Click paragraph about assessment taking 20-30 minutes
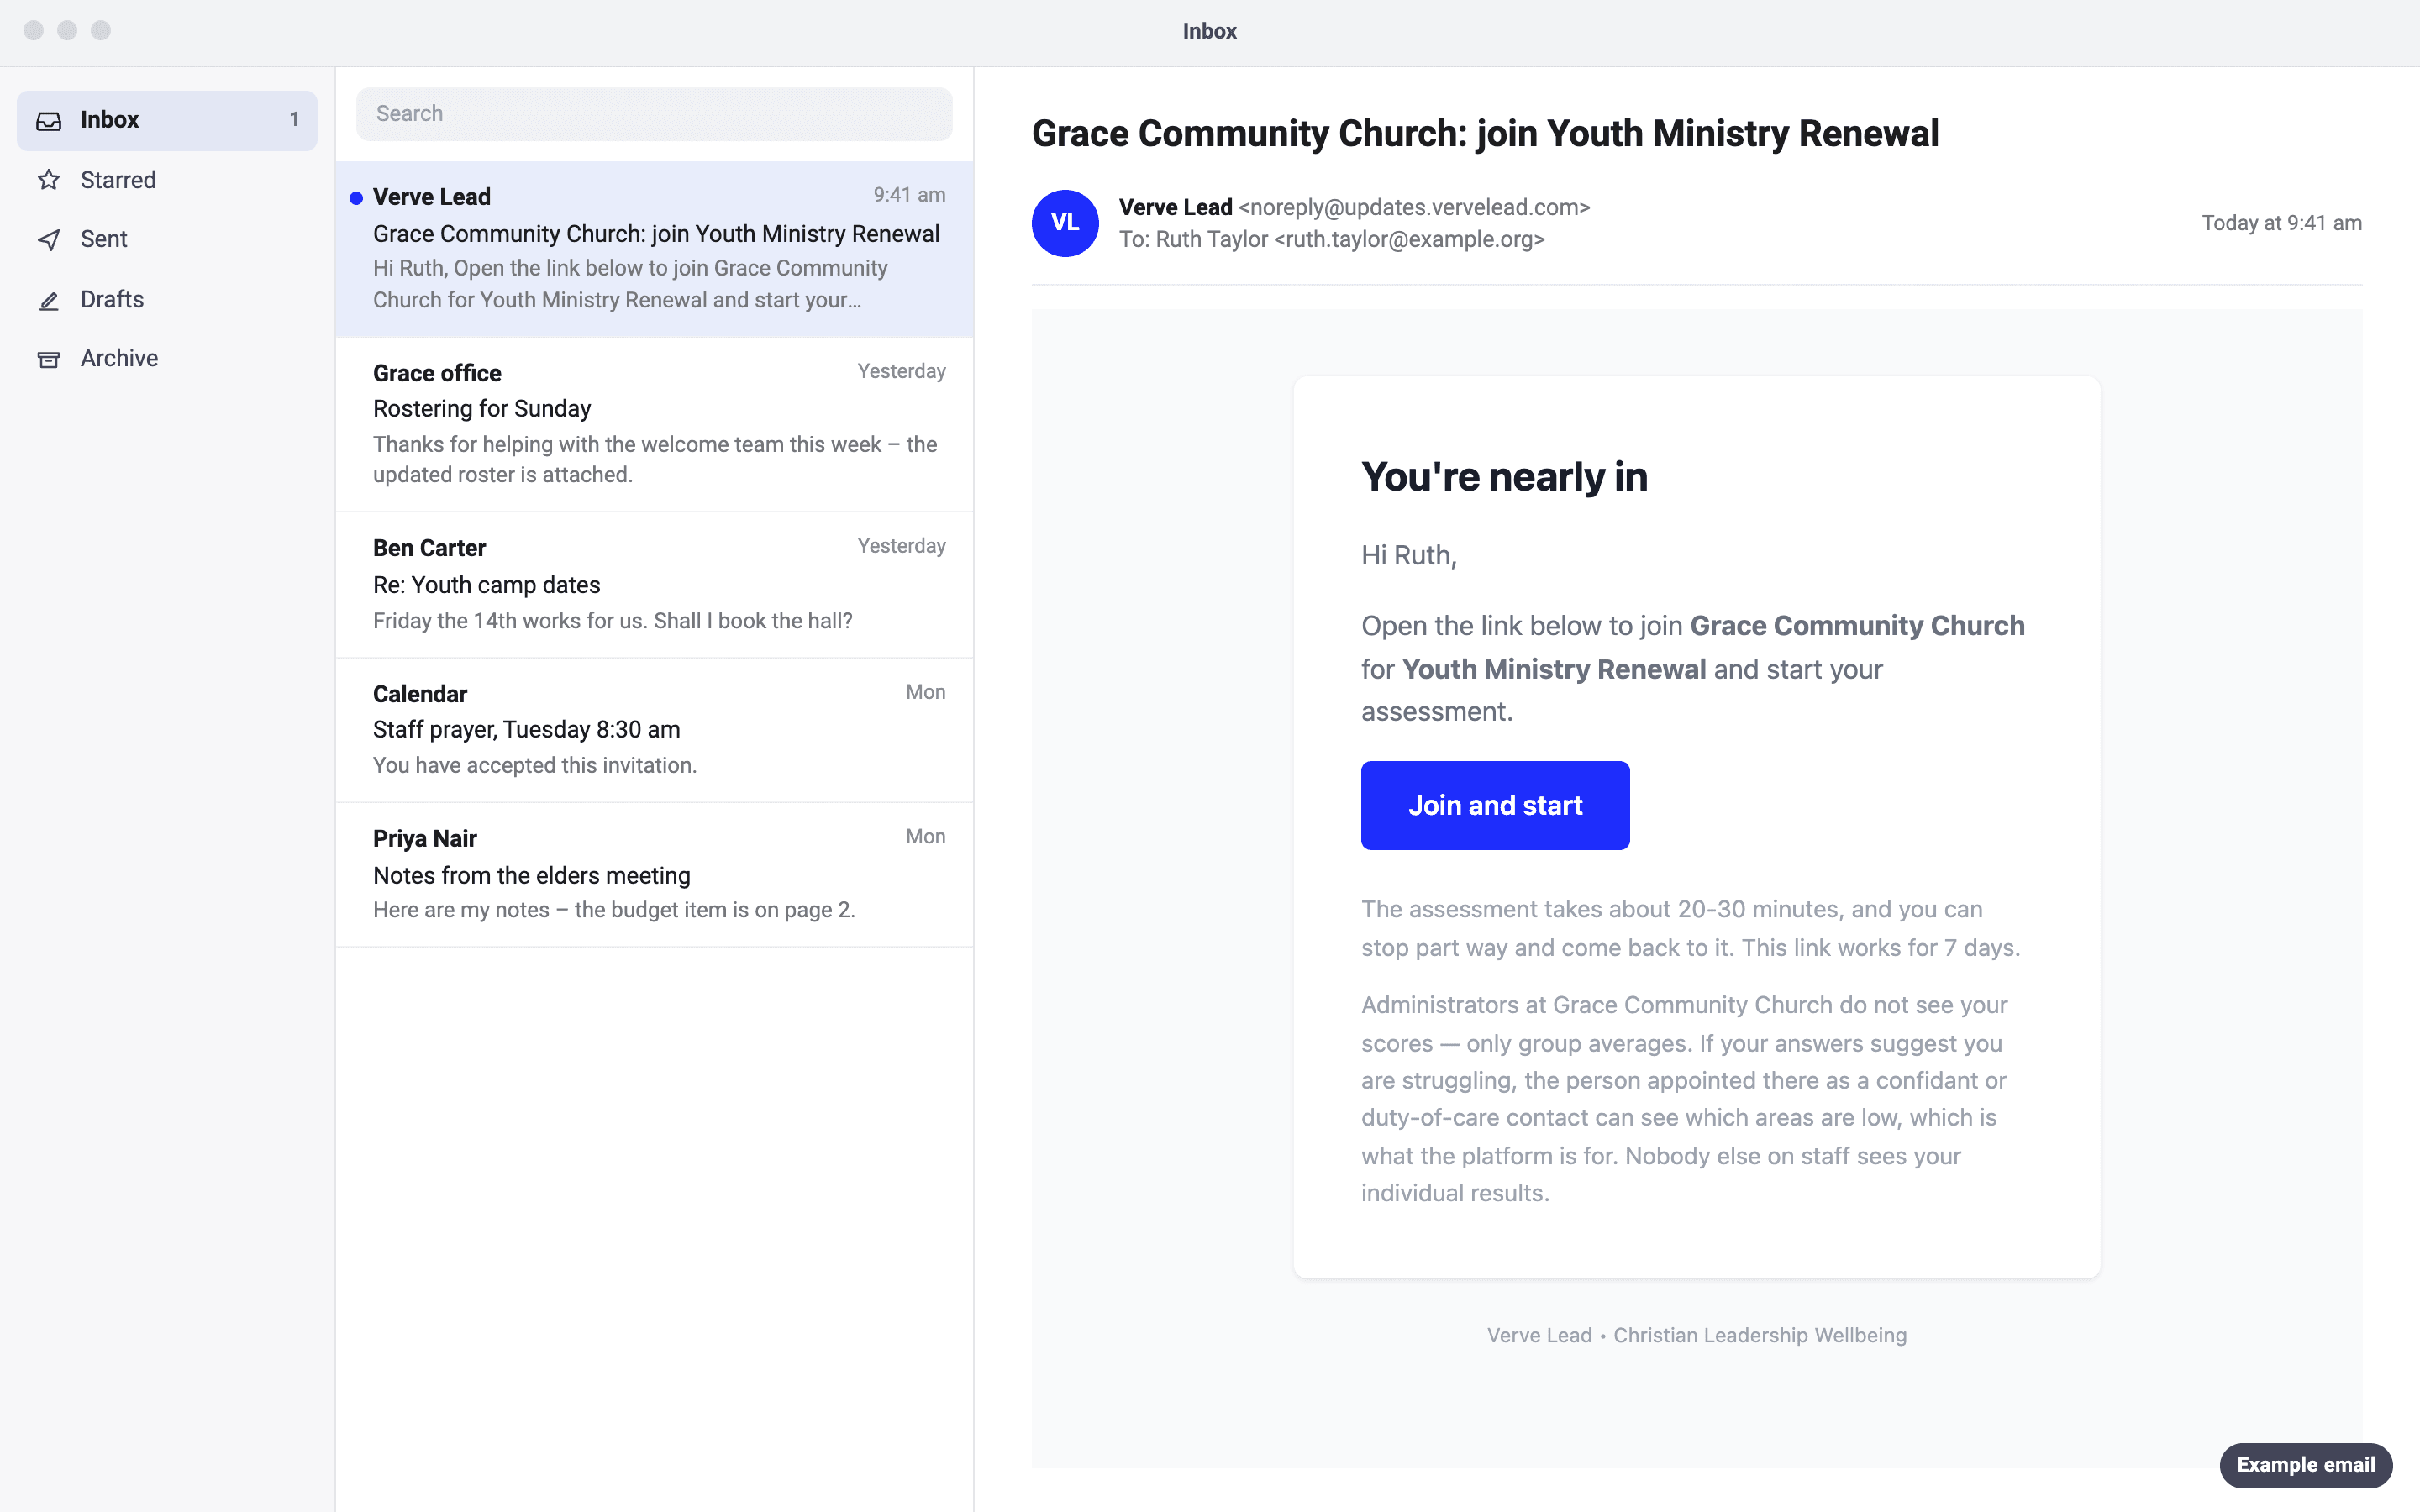This screenshot has width=2420, height=1512. click(x=1691, y=928)
